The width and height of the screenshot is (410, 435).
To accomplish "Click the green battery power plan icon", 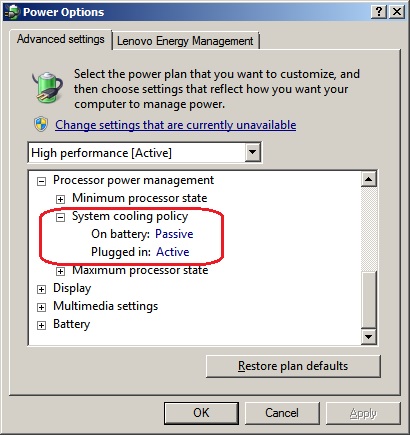I will click(47, 87).
